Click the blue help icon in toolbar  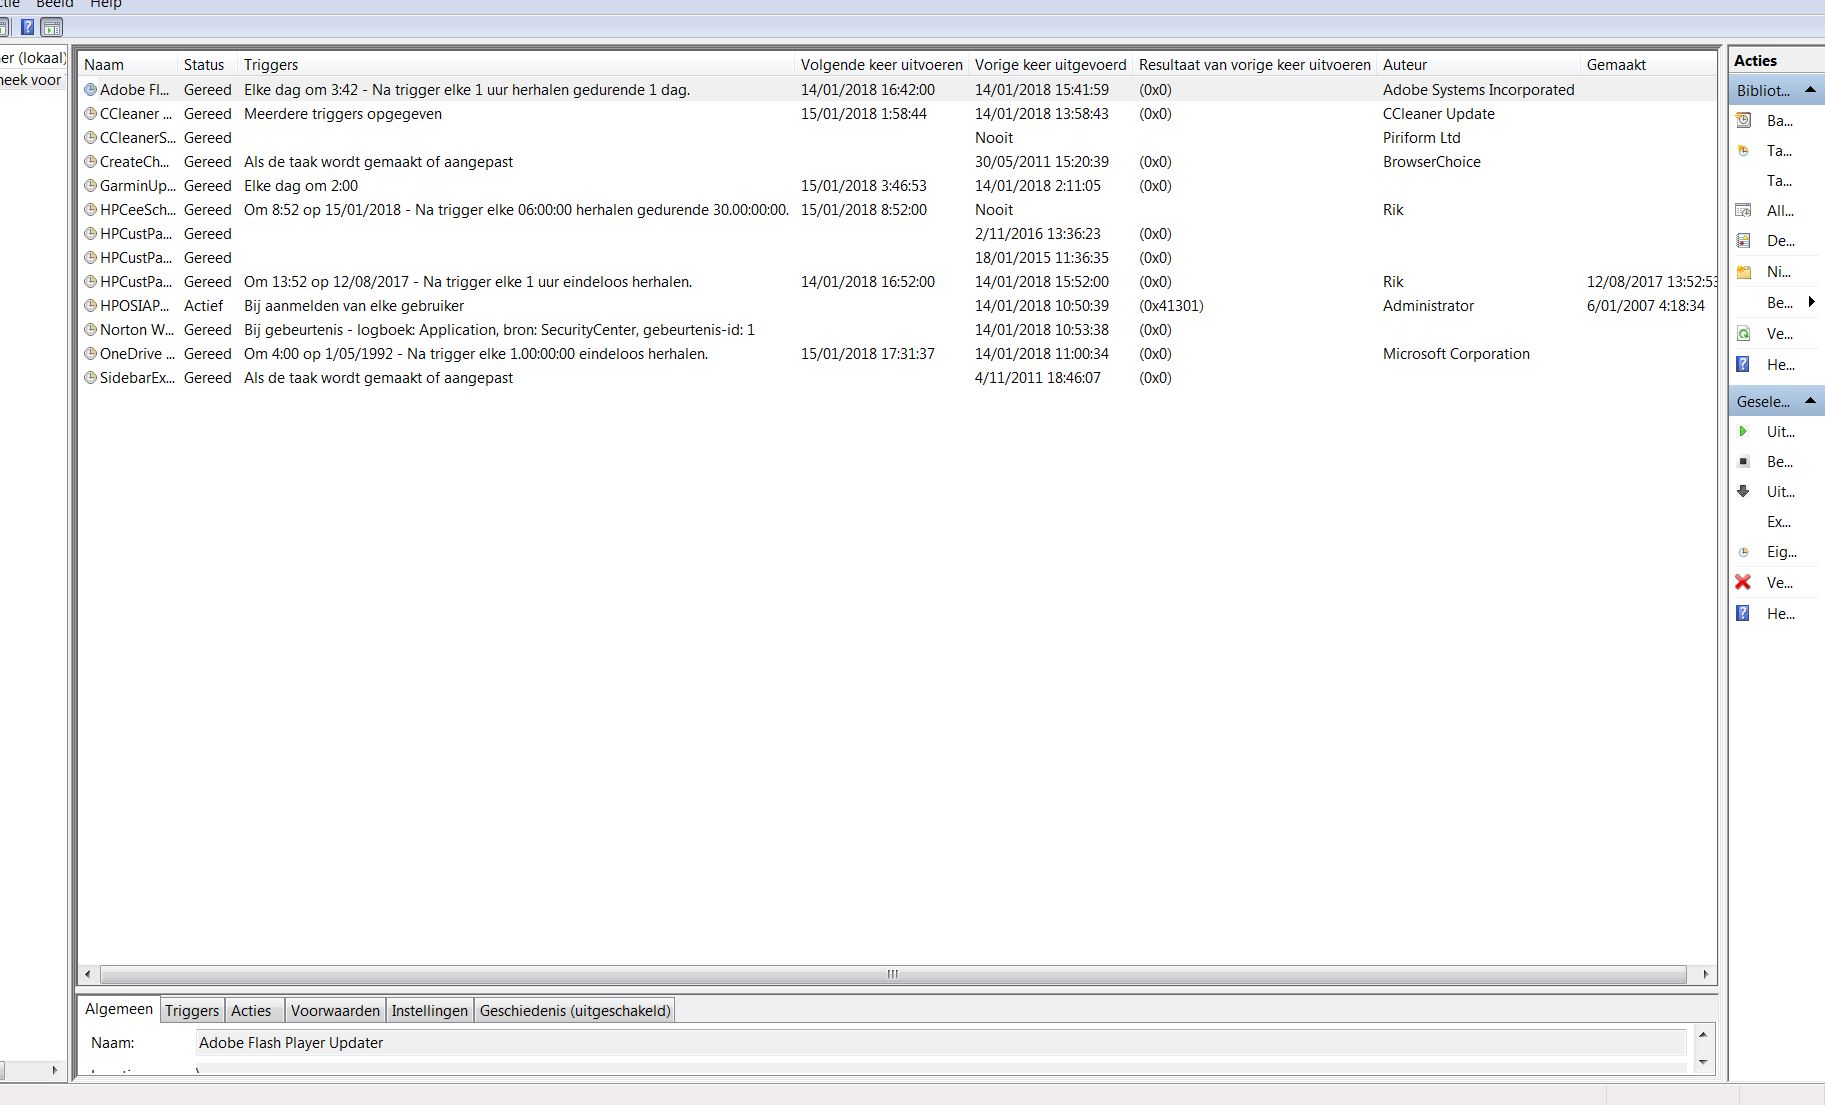[28, 27]
